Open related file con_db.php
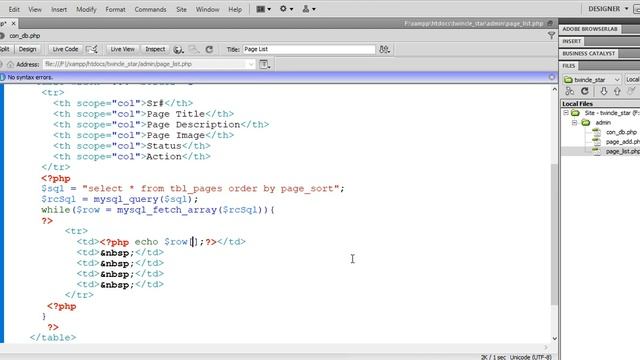The width and height of the screenshot is (640, 360). [x=24, y=36]
